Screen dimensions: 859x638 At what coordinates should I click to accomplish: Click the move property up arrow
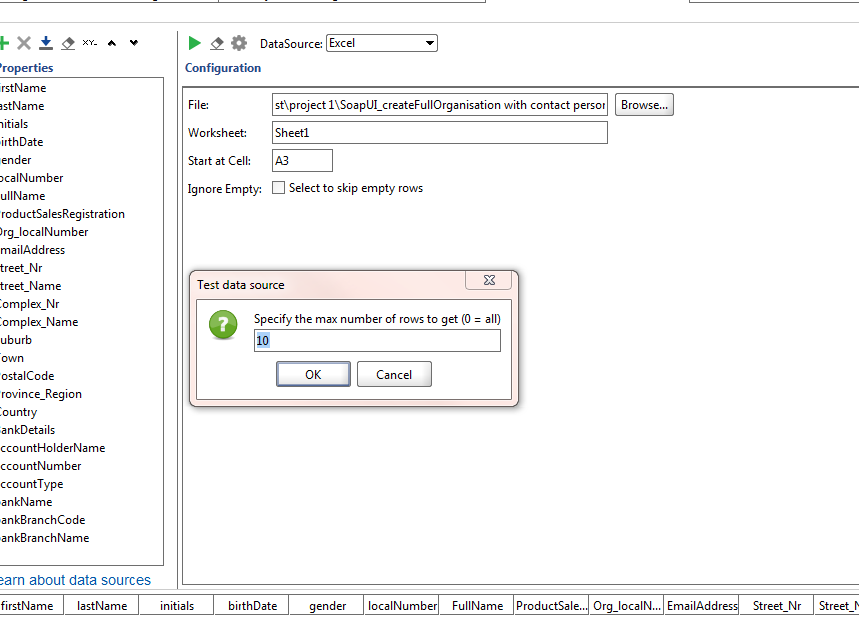pos(112,43)
